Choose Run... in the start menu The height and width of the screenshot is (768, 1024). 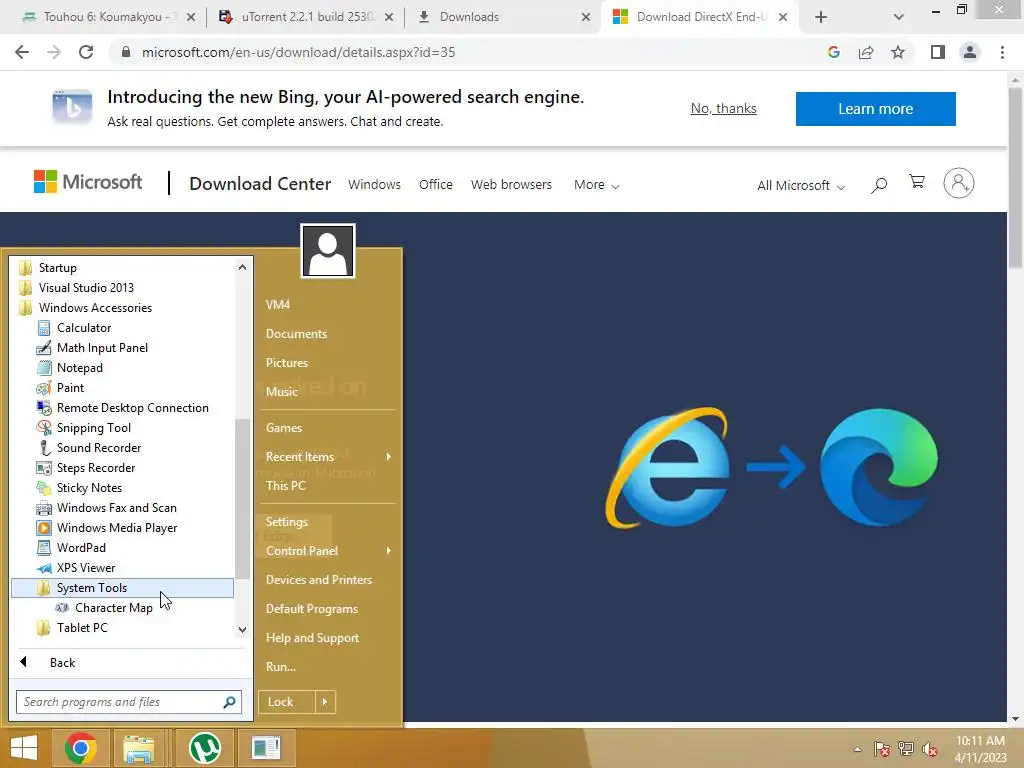tap(281, 667)
